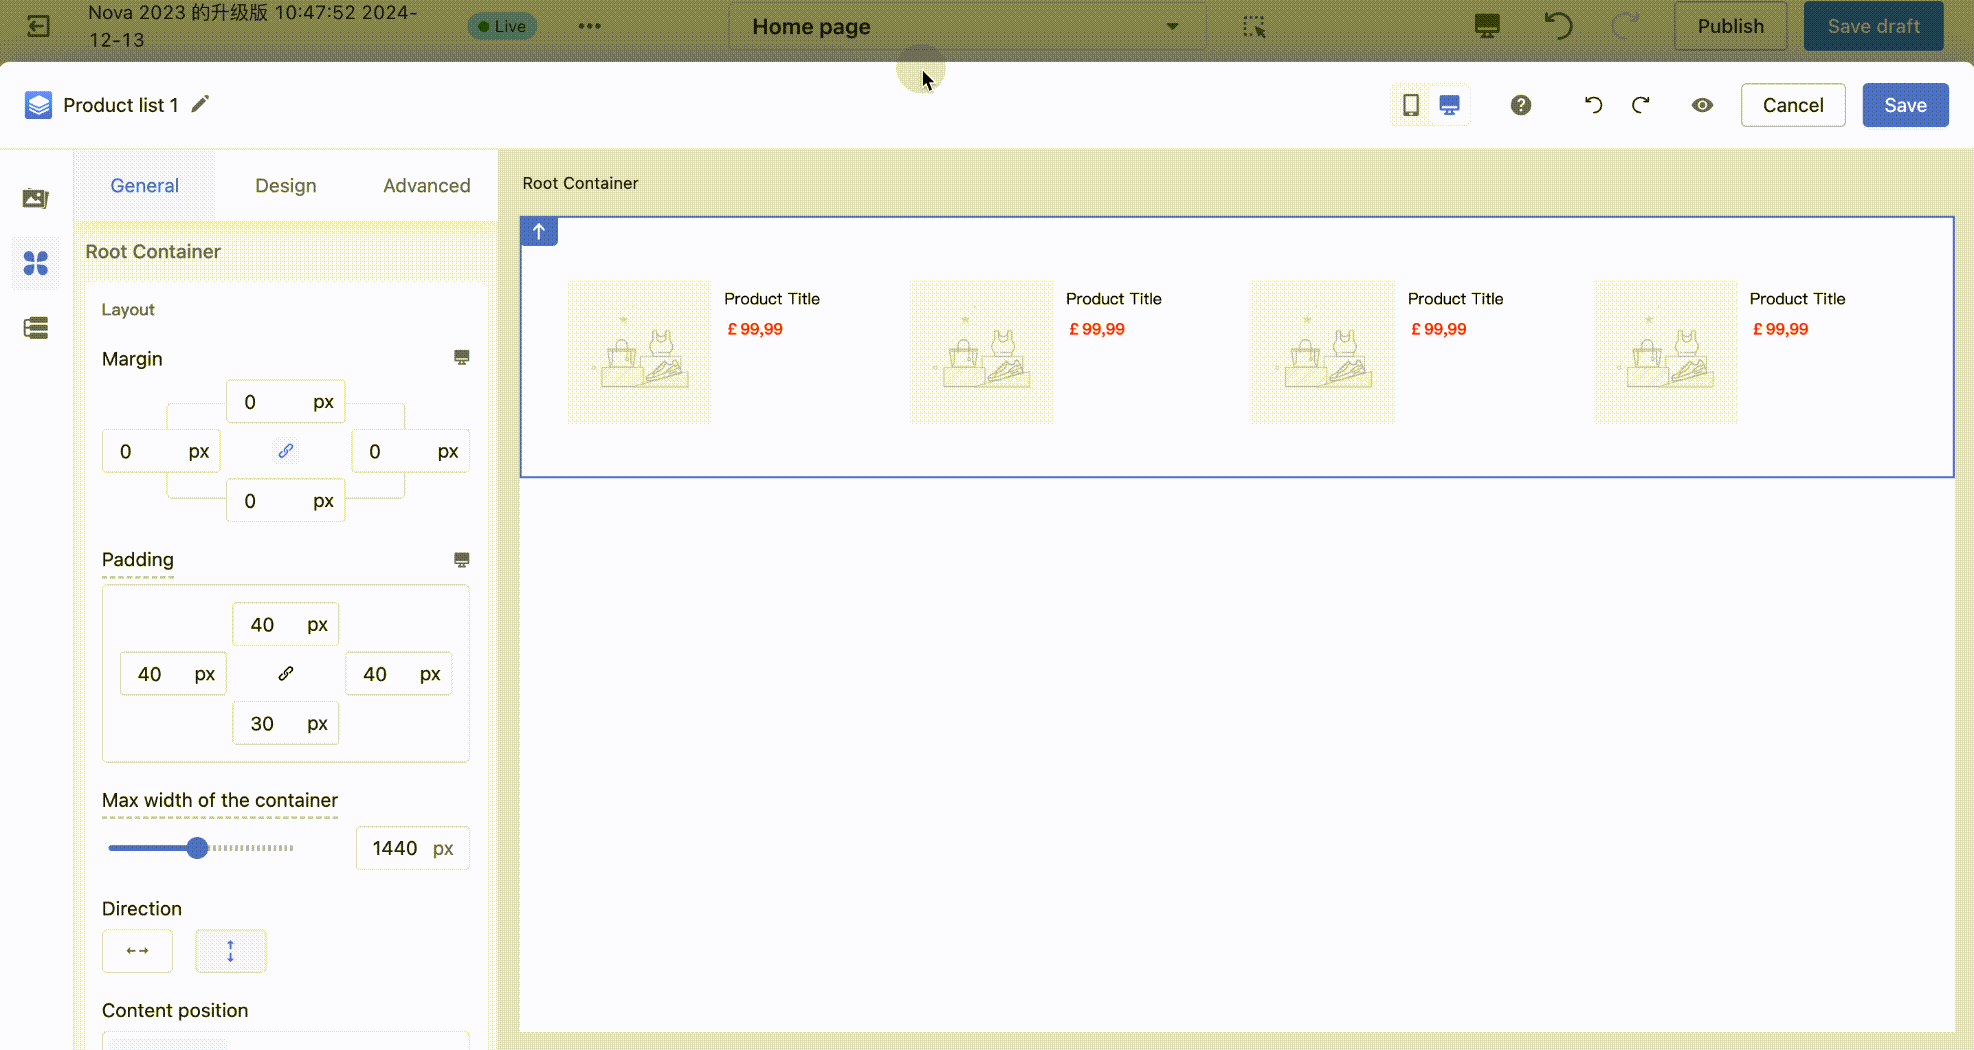Click the Cancel button
The width and height of the screenshot is (1974, 1050).
point(1792,105)
